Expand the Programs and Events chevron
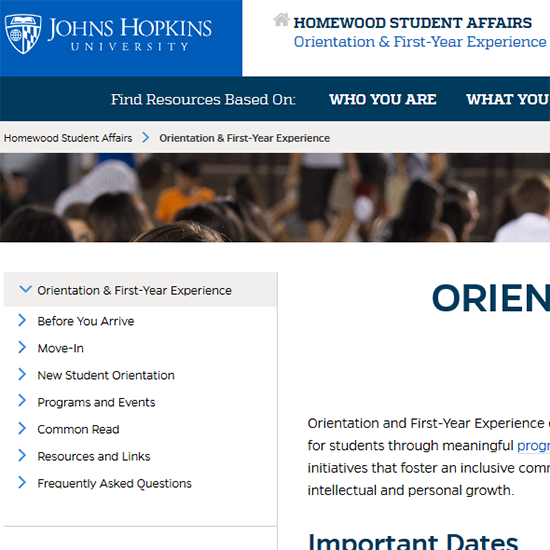Image resolution: width=550 pixels, height=550 pixels. pyautogui.click(x=22, y=401)
